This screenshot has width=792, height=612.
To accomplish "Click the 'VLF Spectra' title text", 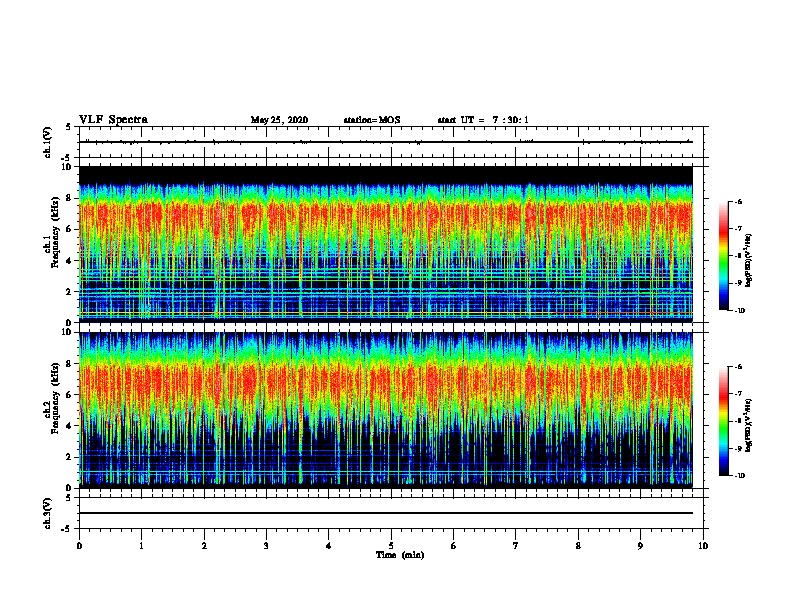I will tap(113, 120).
